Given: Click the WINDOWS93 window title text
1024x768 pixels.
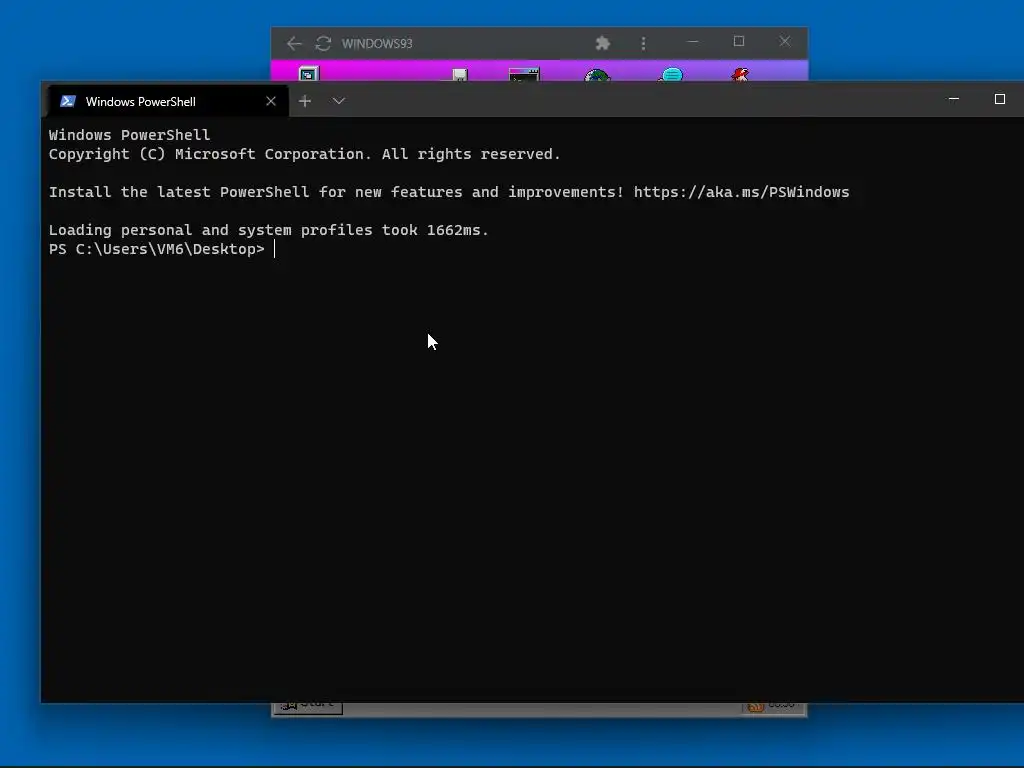Looking at the screenshot, I should (377, 44).
